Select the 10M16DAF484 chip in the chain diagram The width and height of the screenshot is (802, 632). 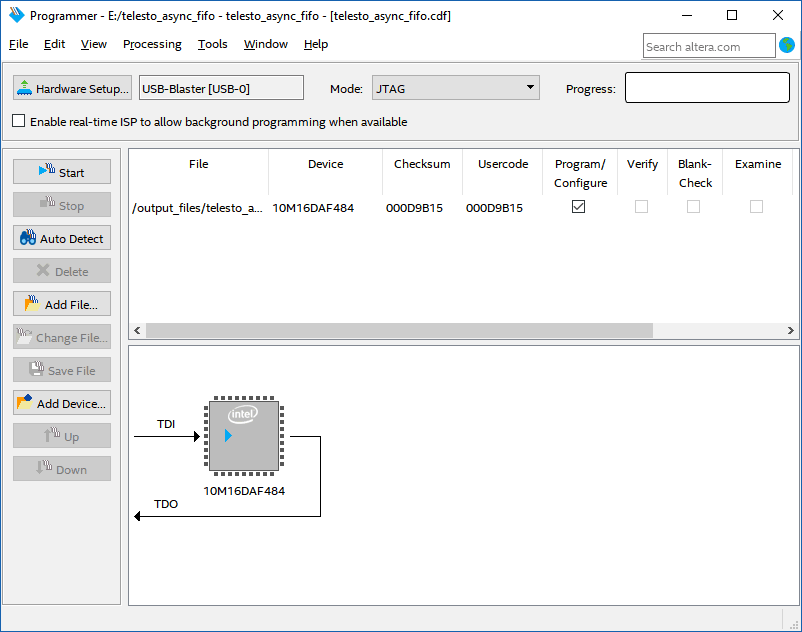244,436
